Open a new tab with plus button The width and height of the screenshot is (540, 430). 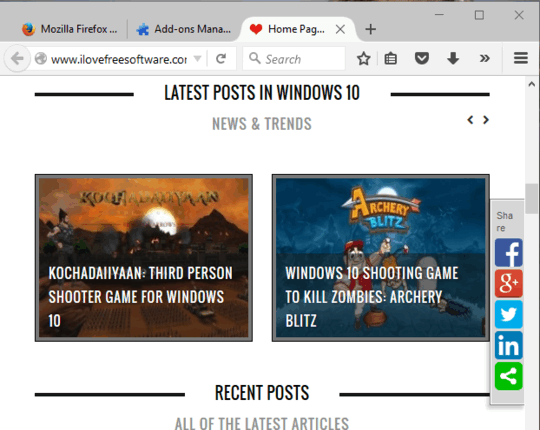(371, 29)
